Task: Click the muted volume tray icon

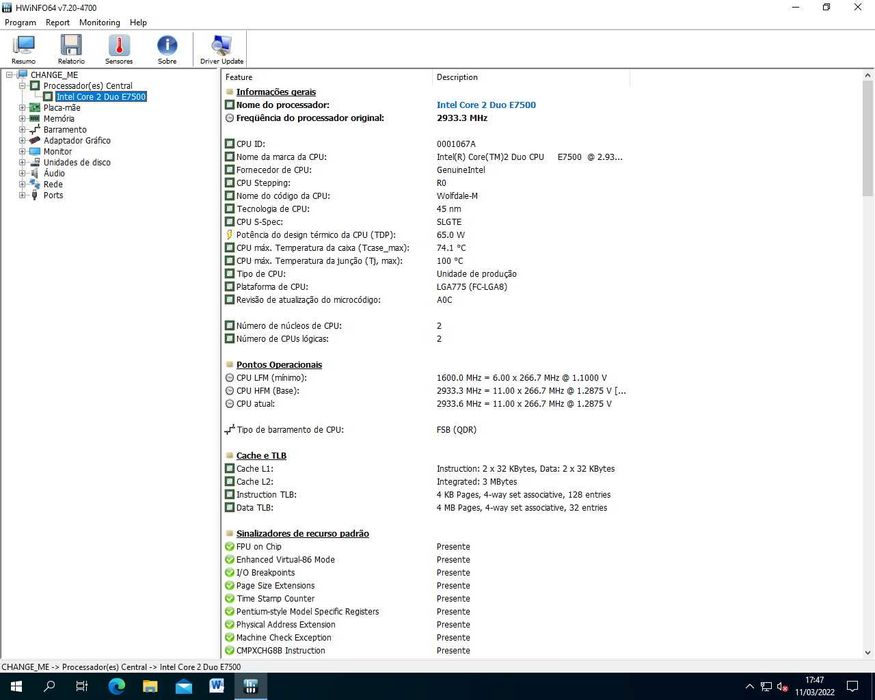Action: click(782, 687)
